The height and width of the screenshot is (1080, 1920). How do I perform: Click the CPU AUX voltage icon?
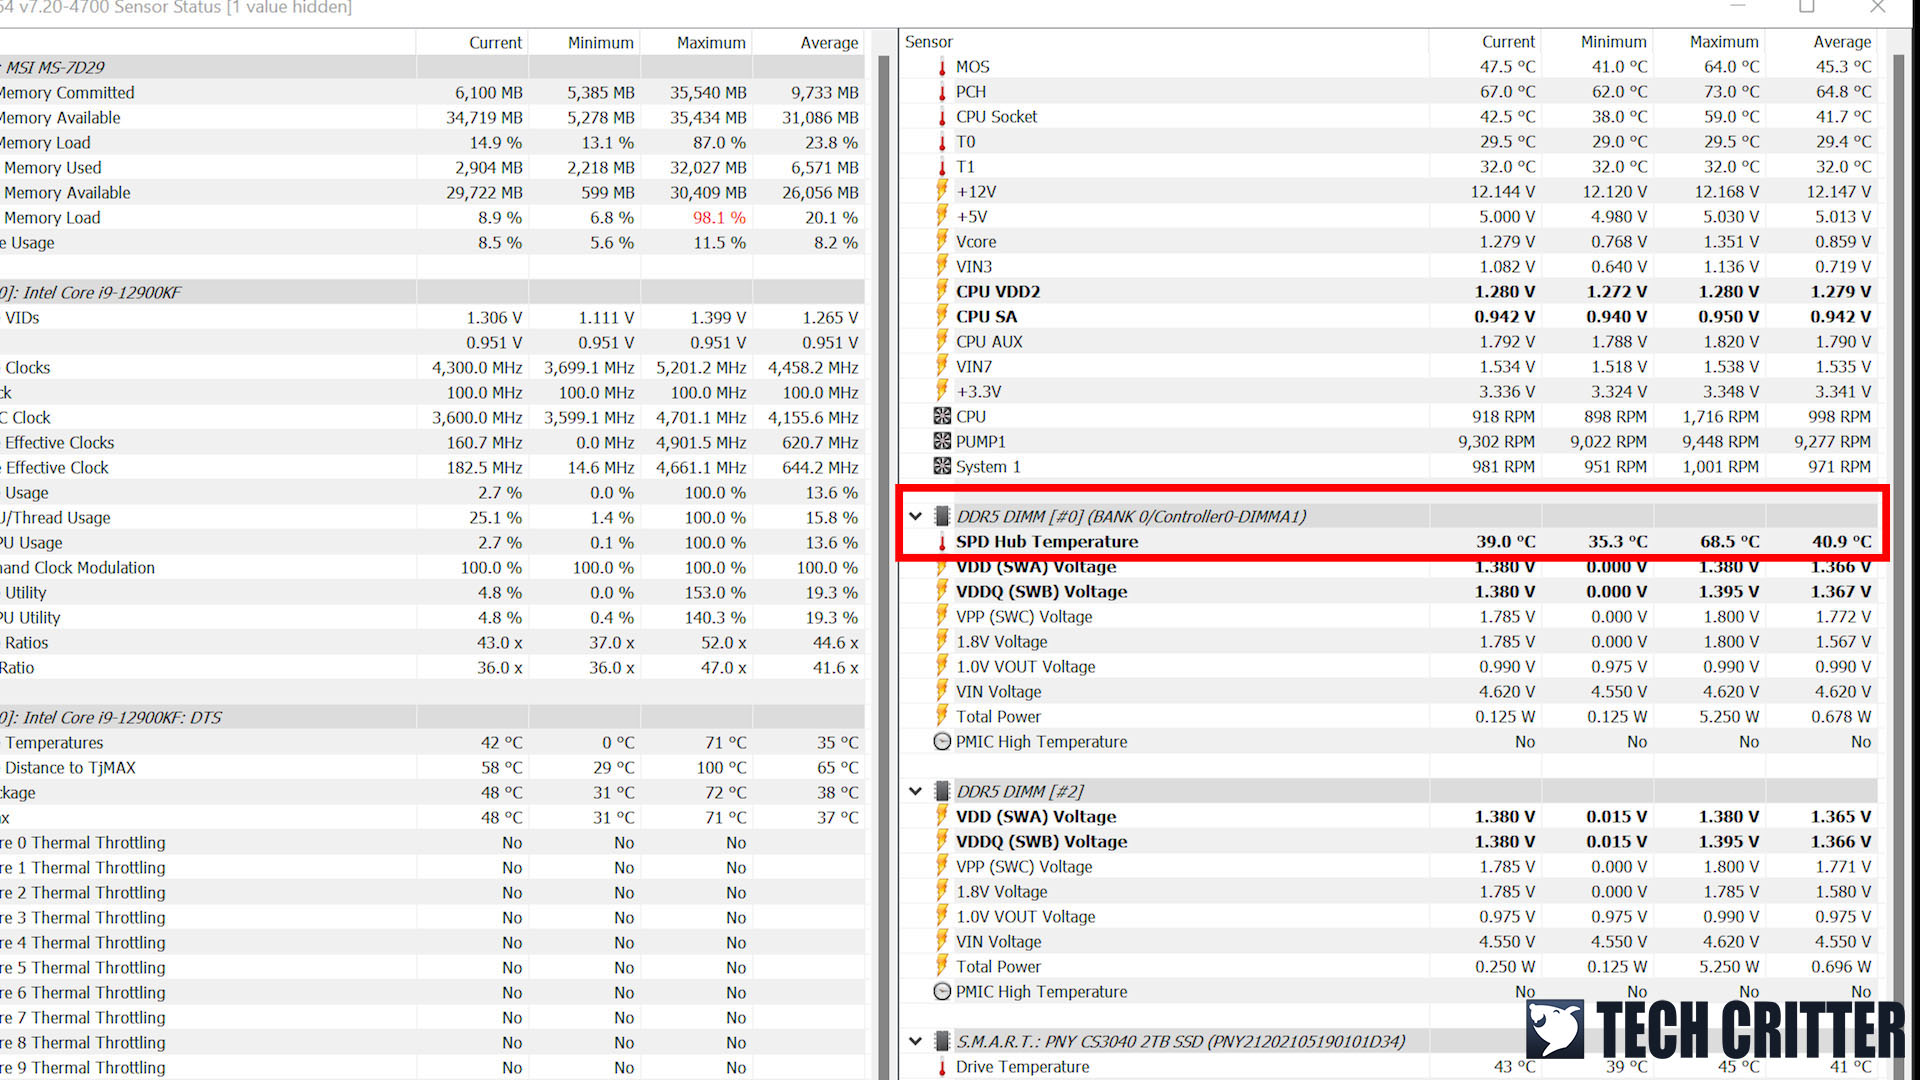click(942, 341)
